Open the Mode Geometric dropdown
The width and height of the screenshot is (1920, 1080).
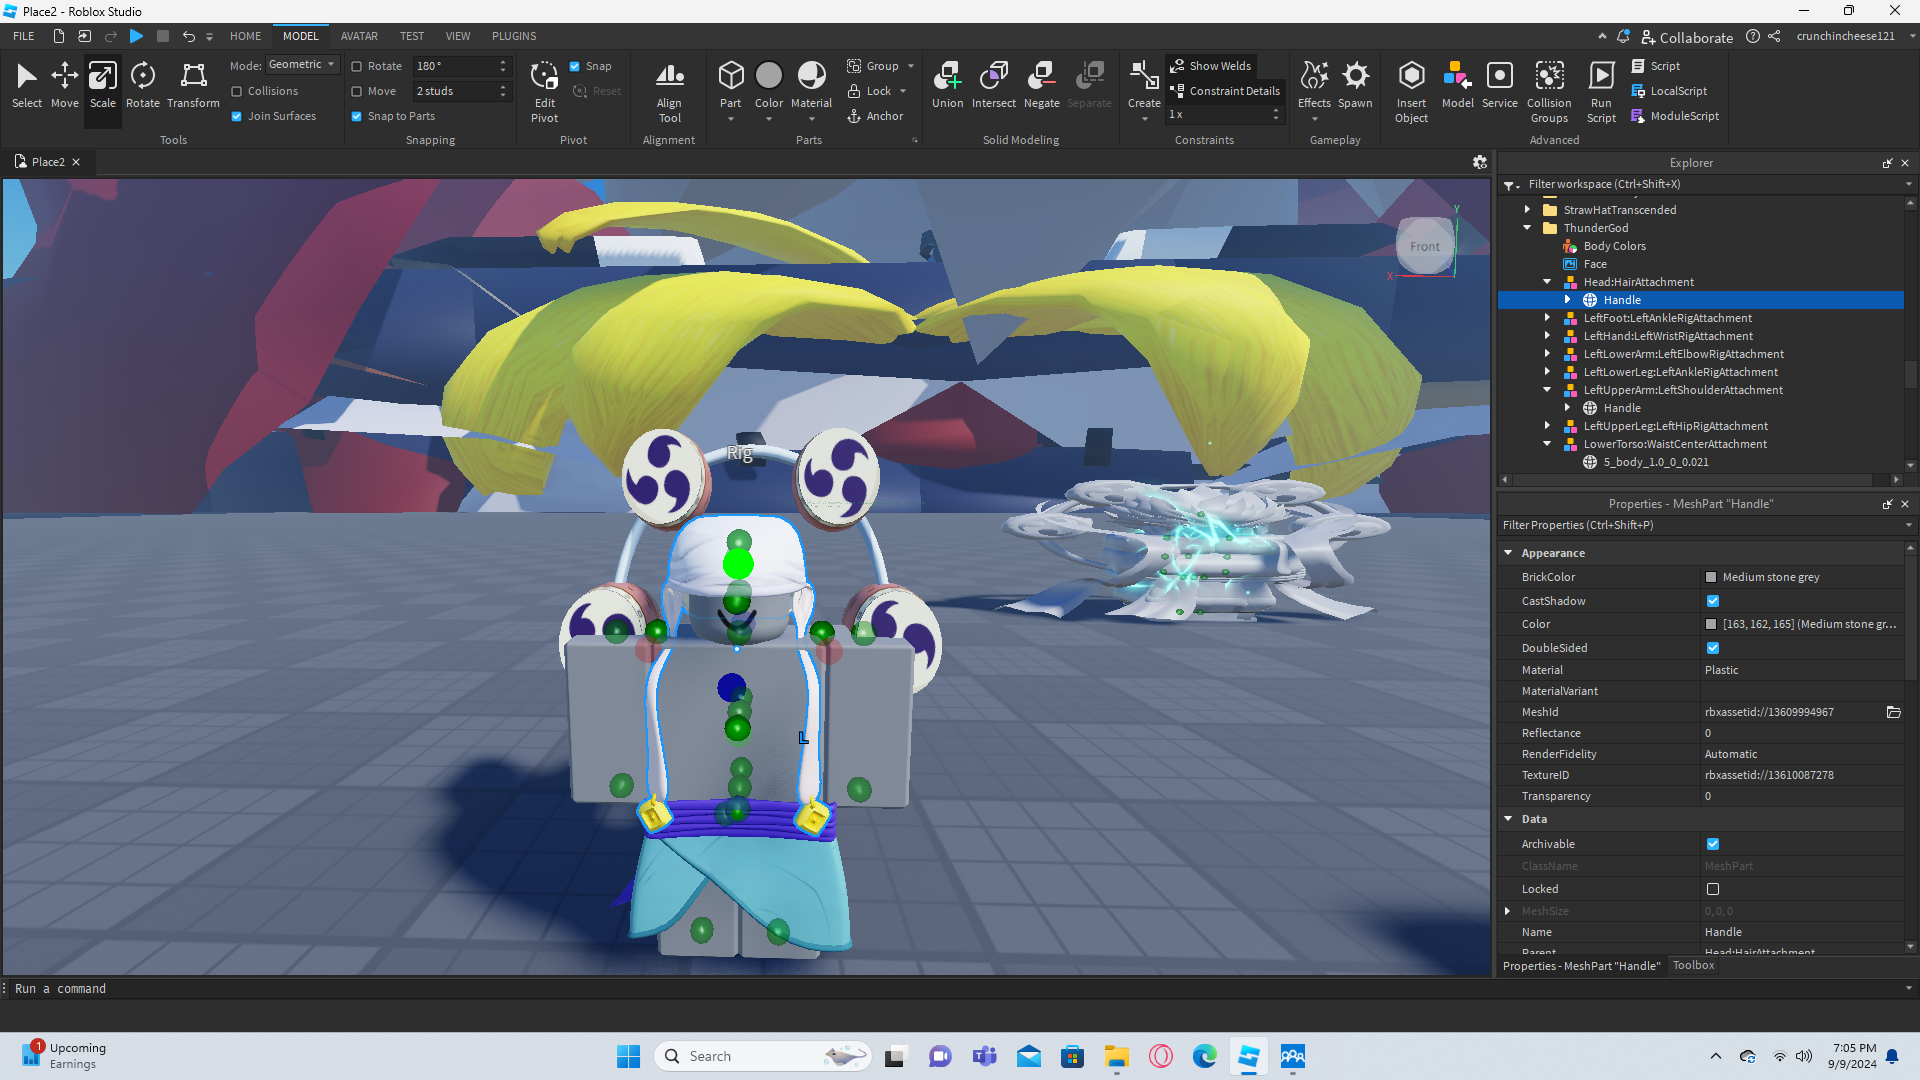[x=302, y=65]
